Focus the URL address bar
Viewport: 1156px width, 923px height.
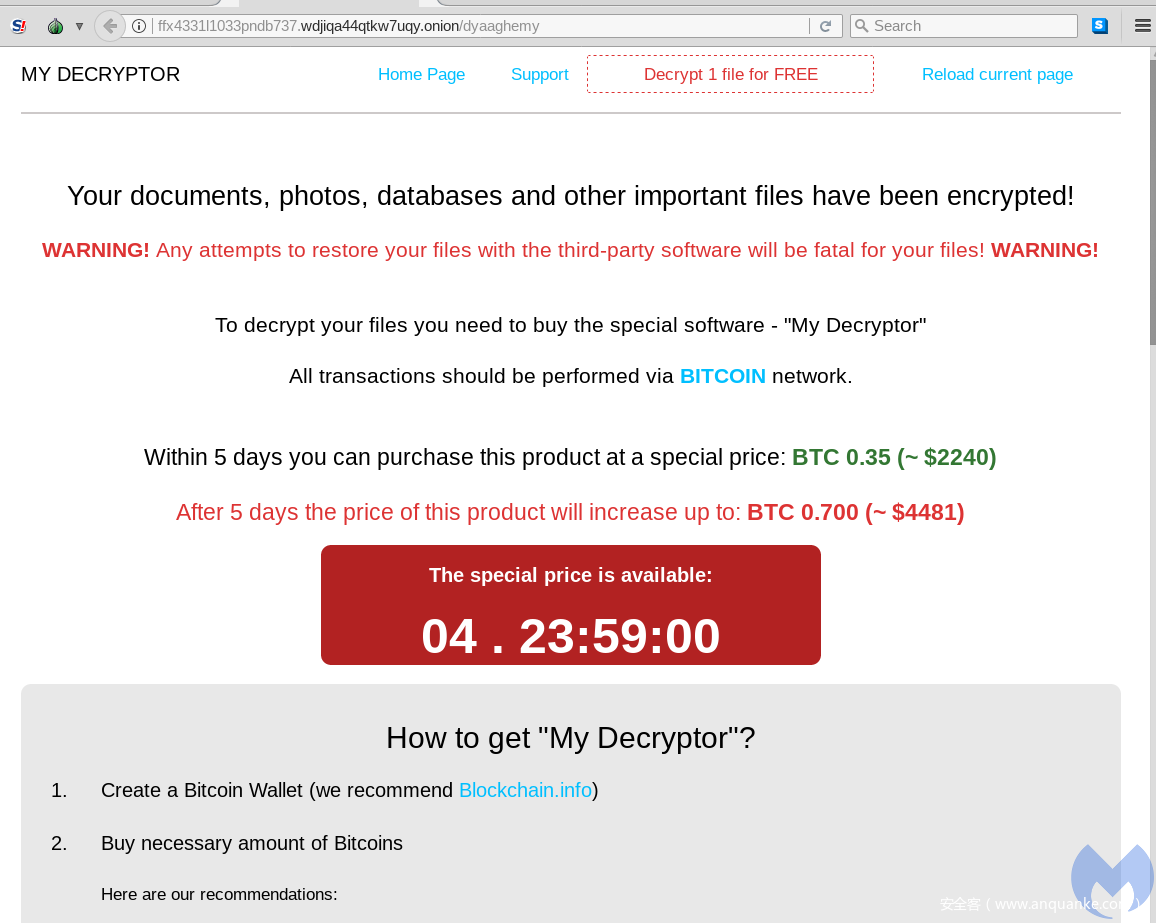(x=481, y=26)
